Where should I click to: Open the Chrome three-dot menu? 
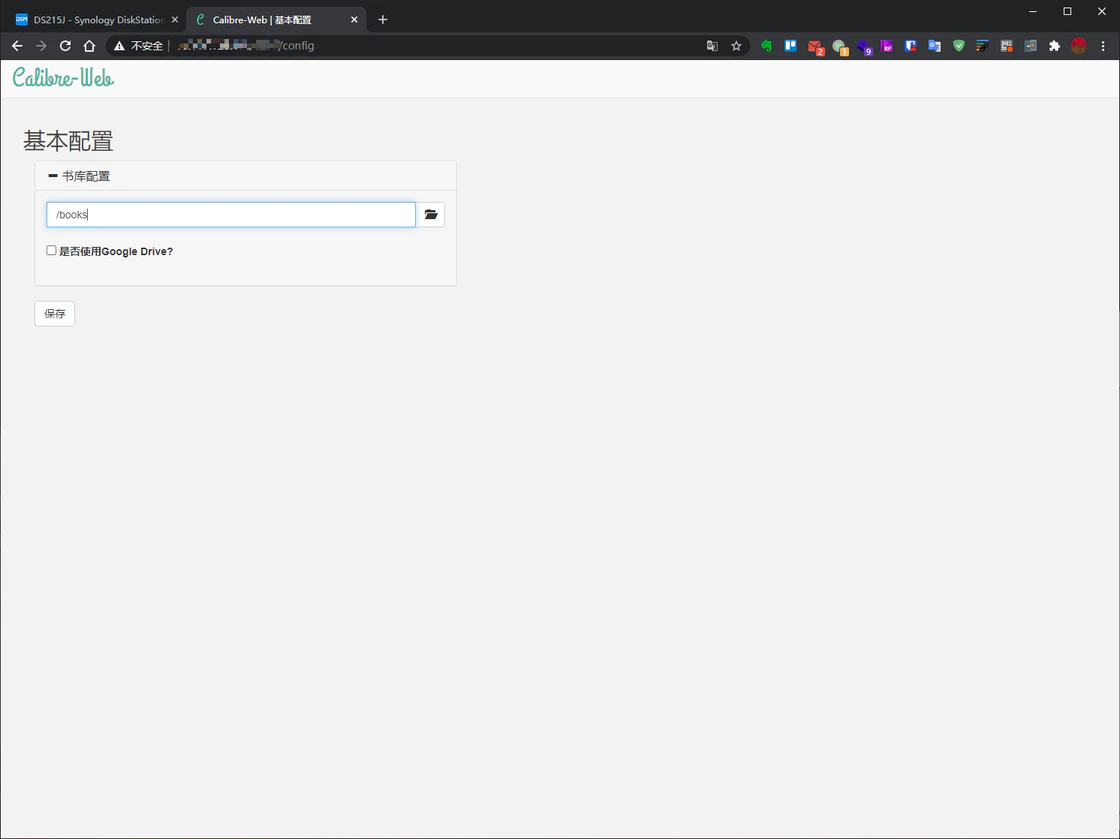[x=1103, y=46]
